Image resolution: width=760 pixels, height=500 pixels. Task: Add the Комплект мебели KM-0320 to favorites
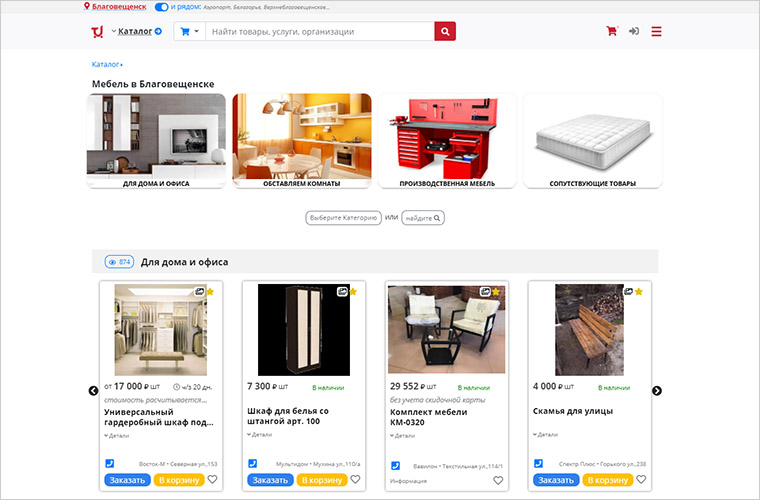pos(498,480)
